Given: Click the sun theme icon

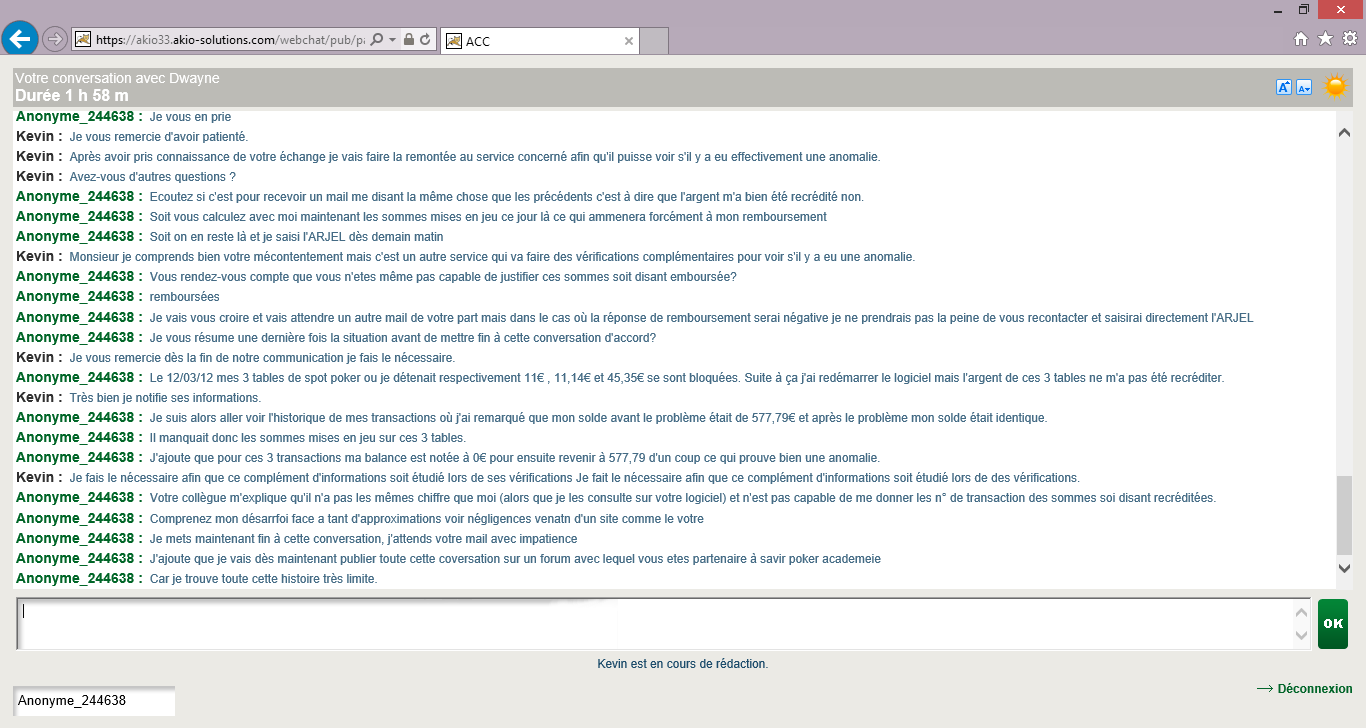Looking at the screenshot, I should [1335, 87].
